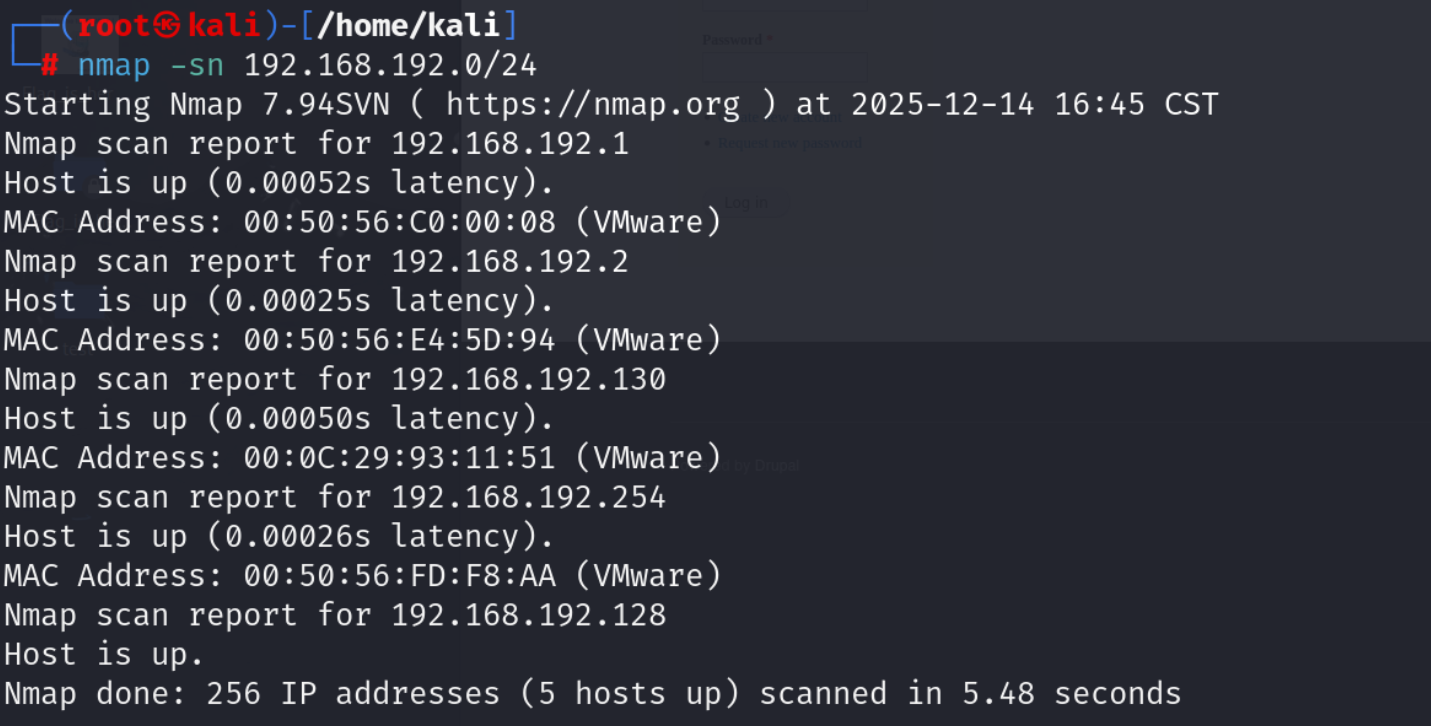
Task: Click the 192.168.192.1 host address
Action: pos(510,144)
